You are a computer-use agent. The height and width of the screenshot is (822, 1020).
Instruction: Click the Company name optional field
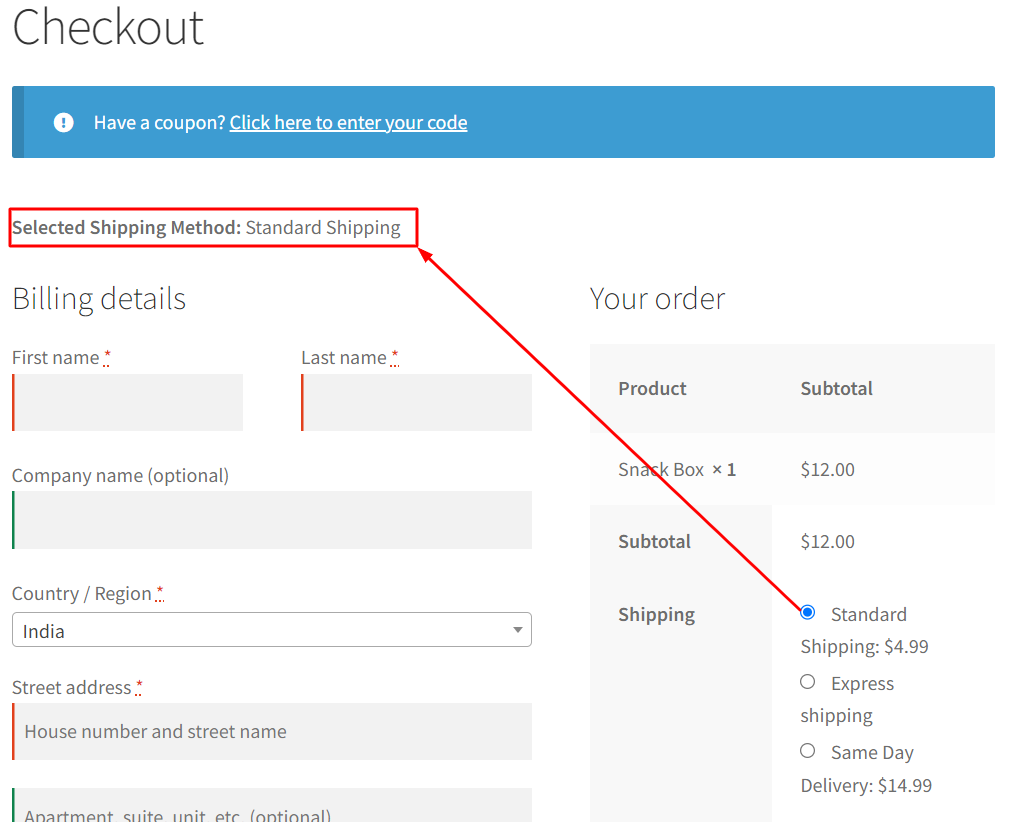[x=272, y=520]
